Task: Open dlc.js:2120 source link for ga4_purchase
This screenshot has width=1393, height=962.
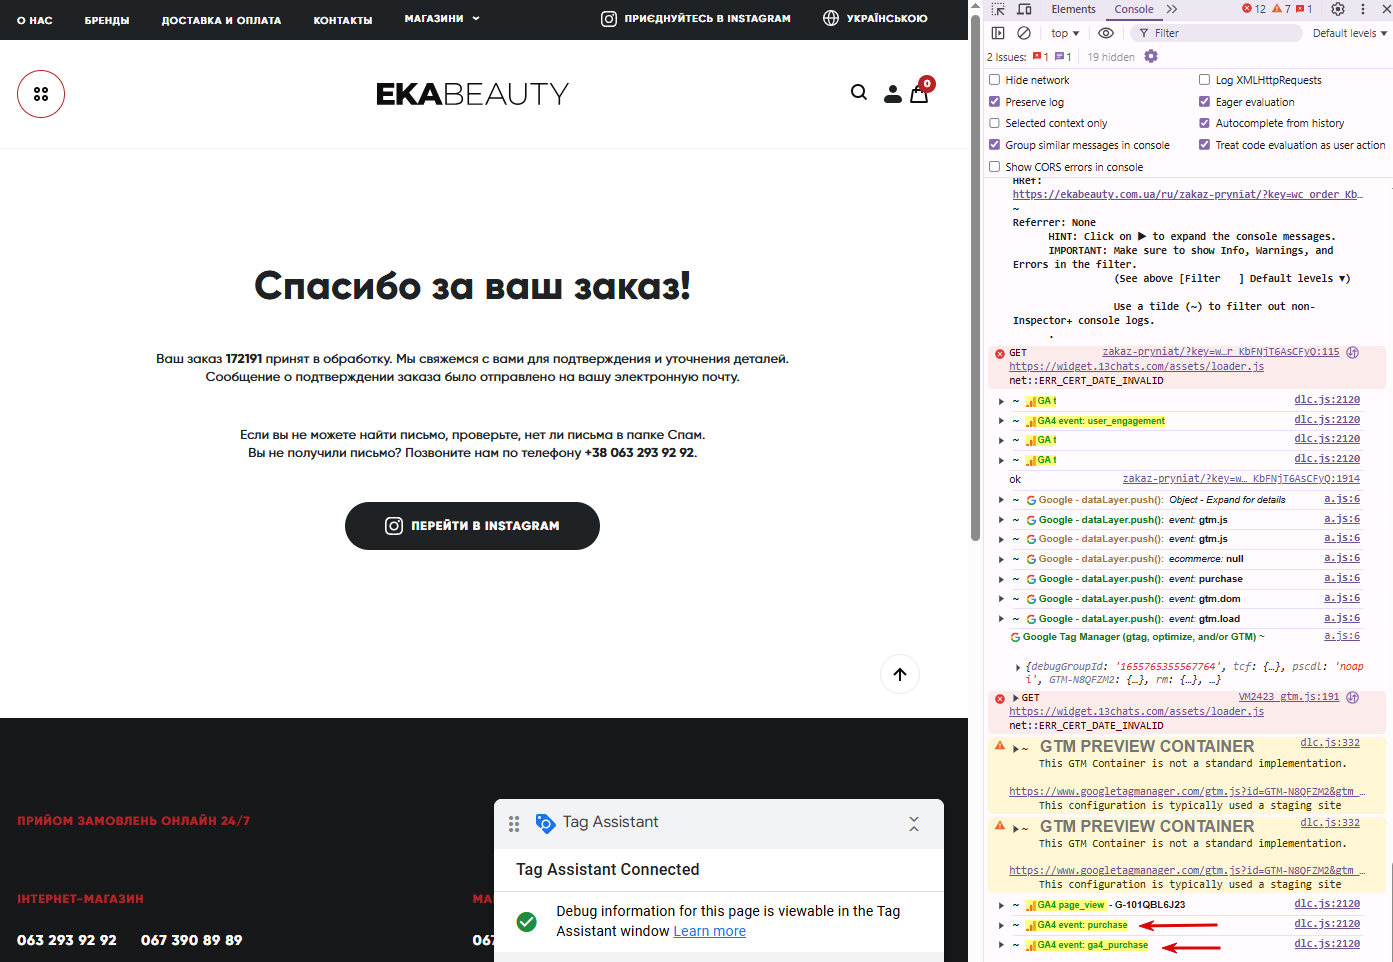Action: 1327,944
